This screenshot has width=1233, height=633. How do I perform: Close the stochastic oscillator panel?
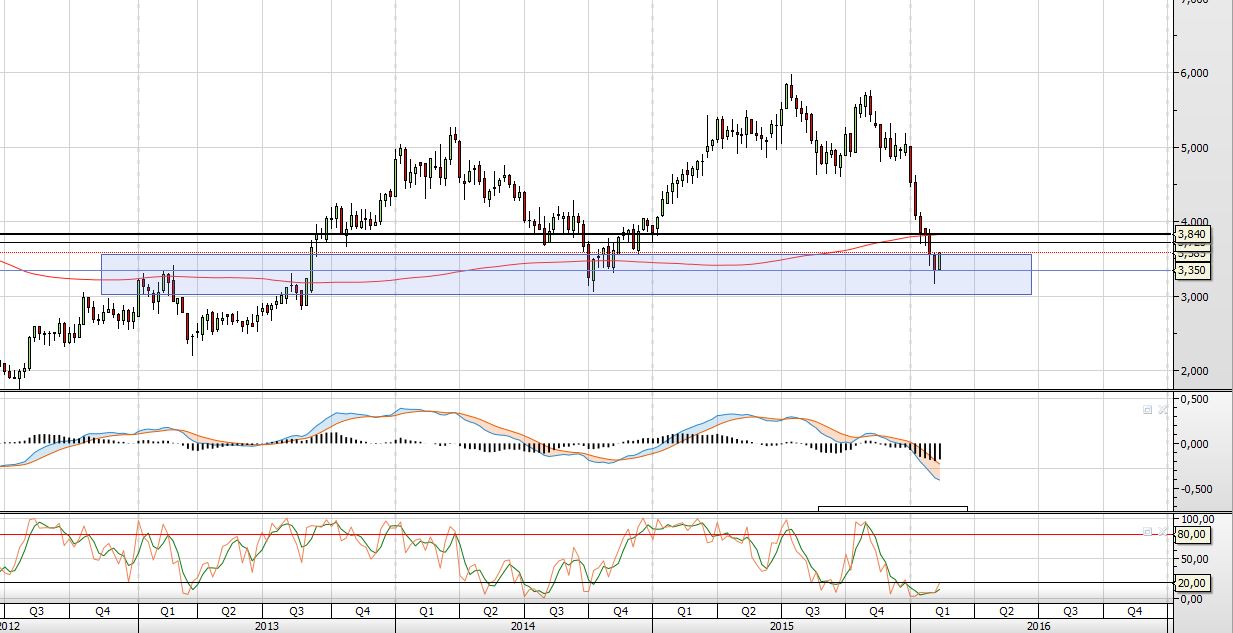click(1161, 532)
